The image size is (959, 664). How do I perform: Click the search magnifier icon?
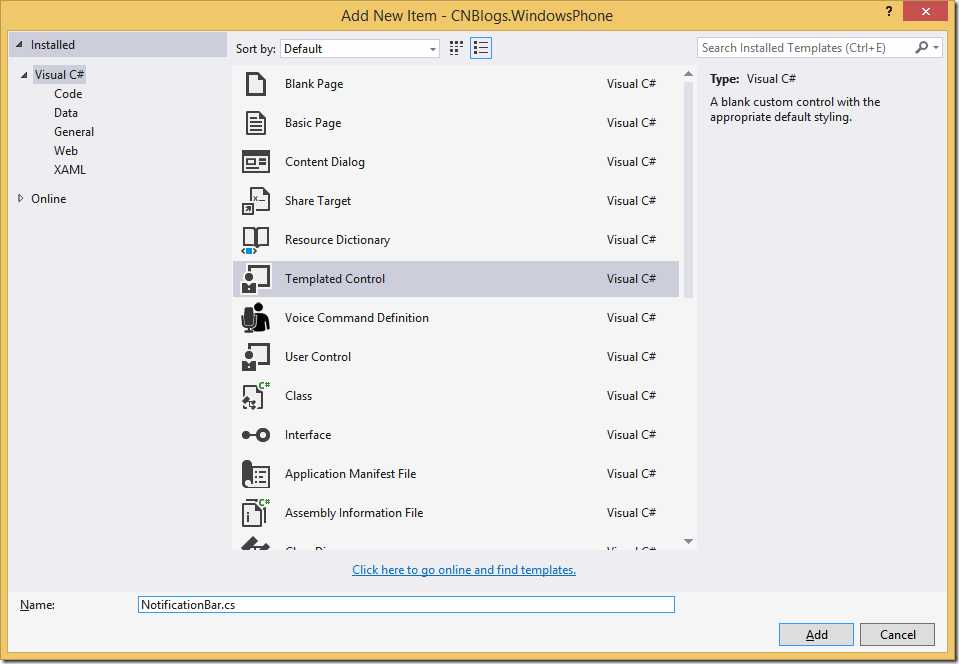[x=921, y=47]
